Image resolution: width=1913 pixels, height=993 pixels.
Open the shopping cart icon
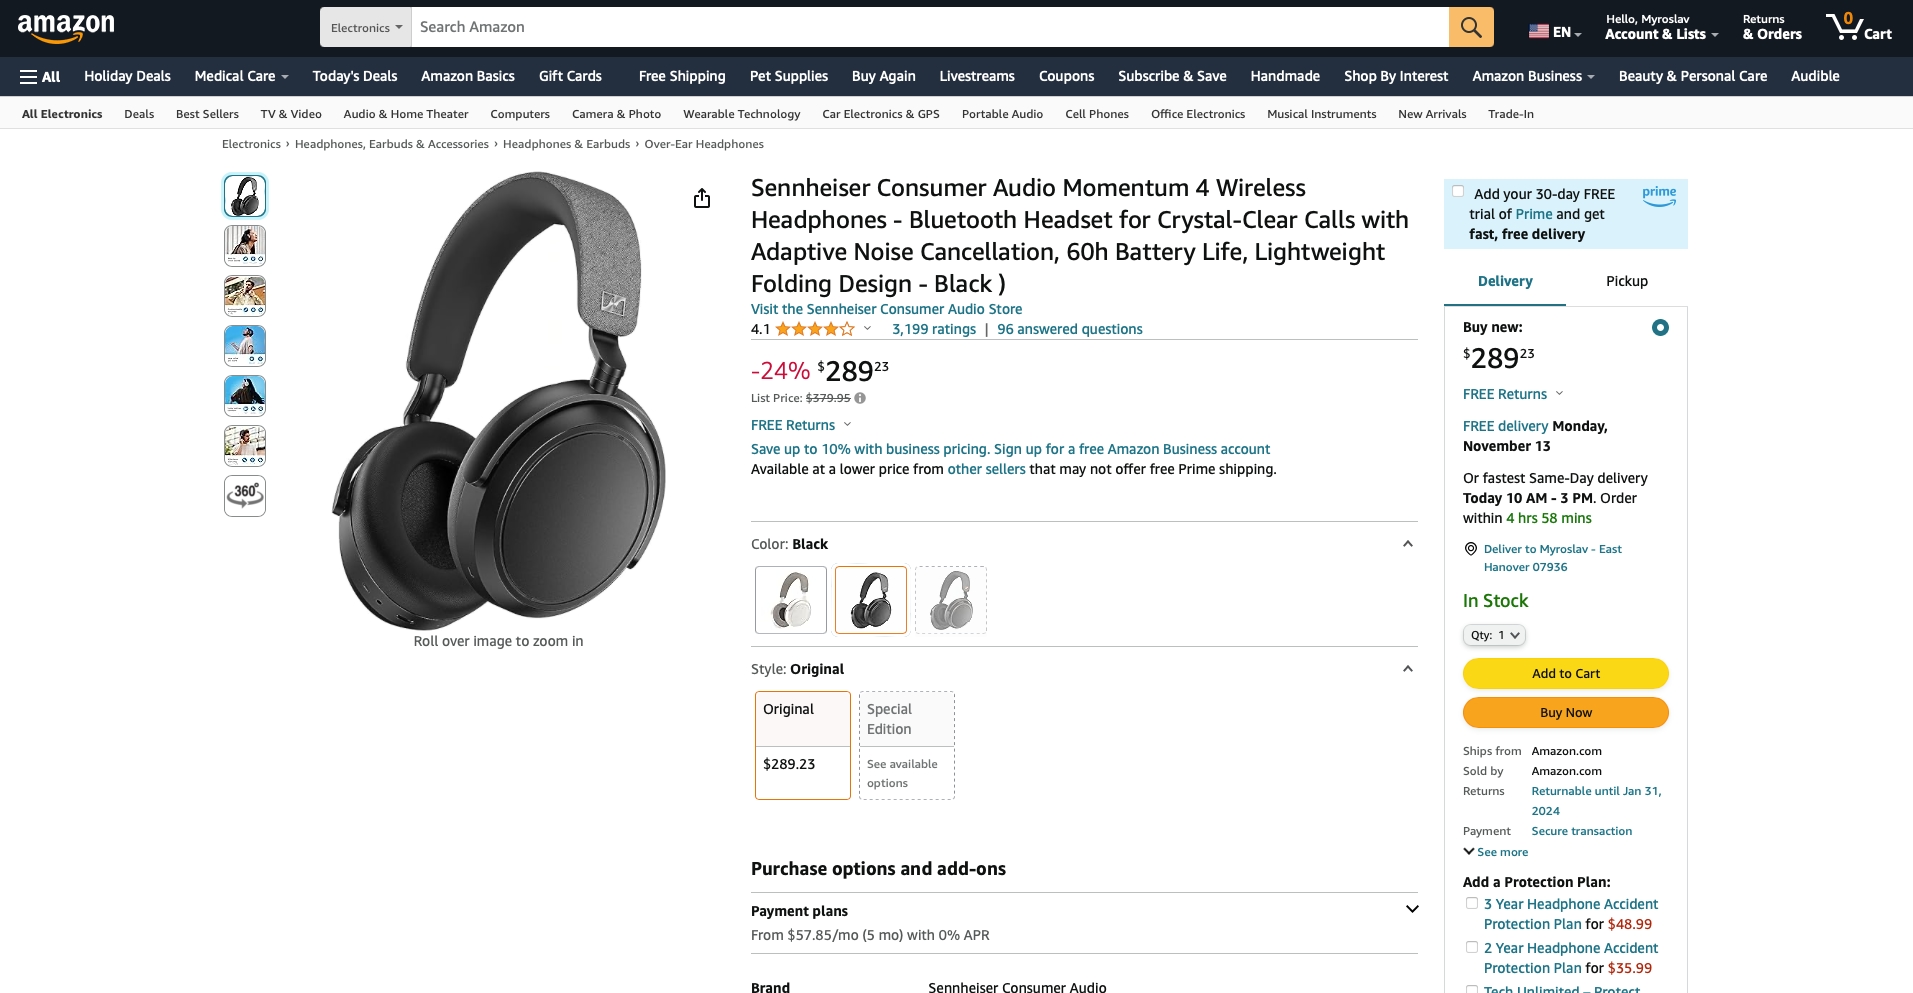pos(1858,27)
